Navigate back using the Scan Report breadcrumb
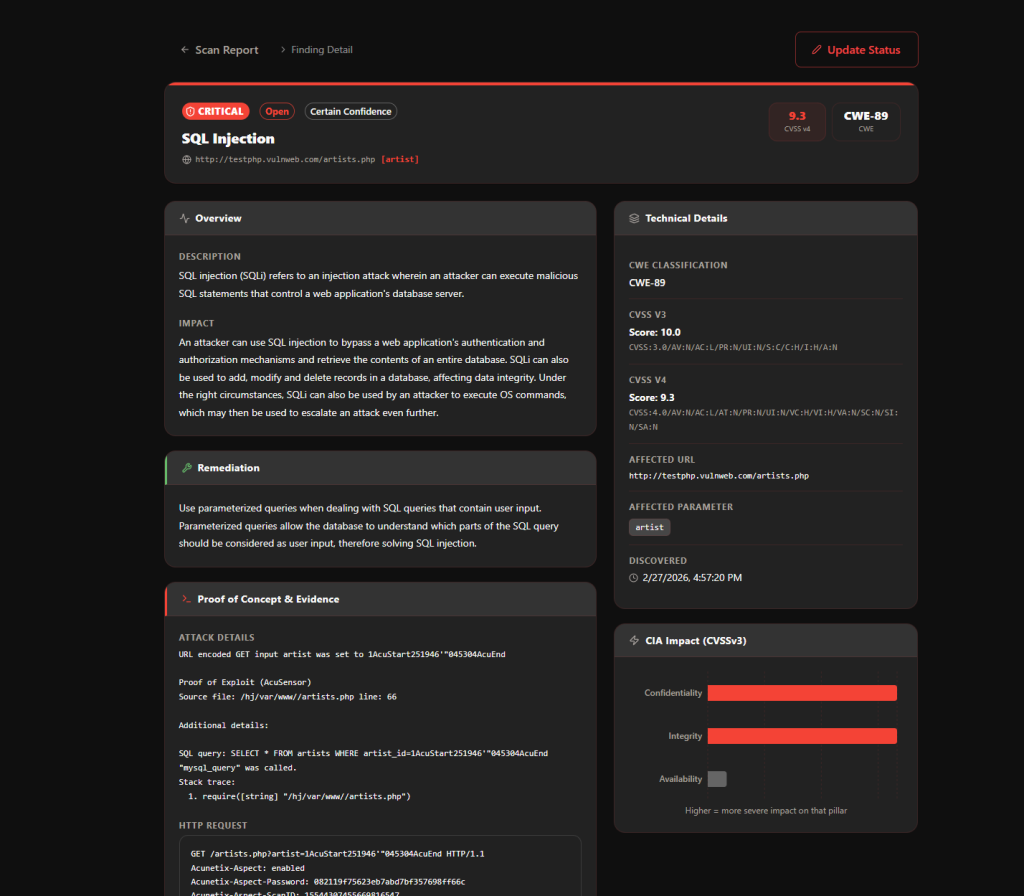The height and width of the screenshot is (896, 1024). 226,49
